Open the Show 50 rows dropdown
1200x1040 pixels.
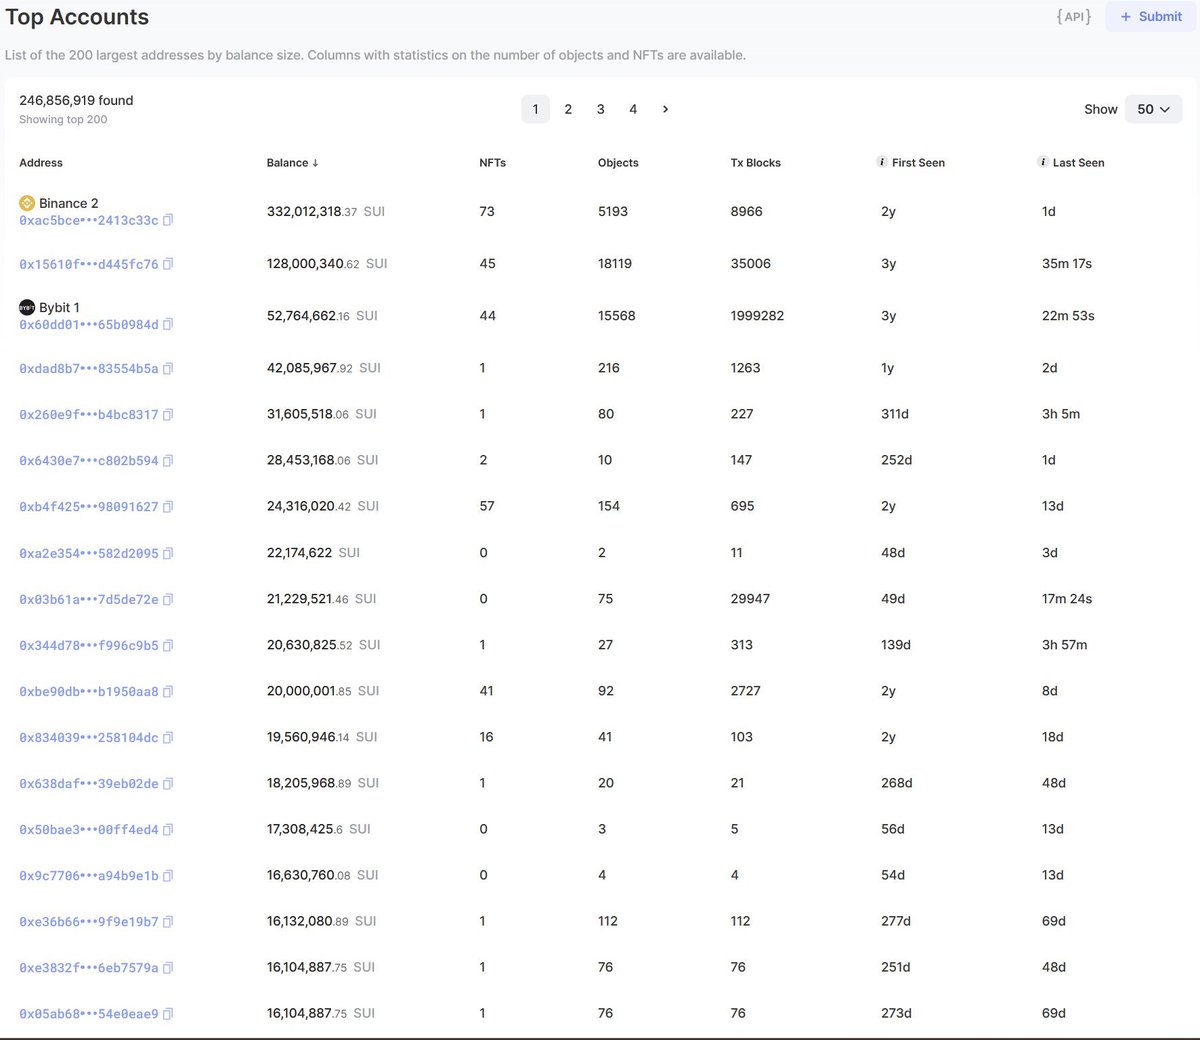1154,109
